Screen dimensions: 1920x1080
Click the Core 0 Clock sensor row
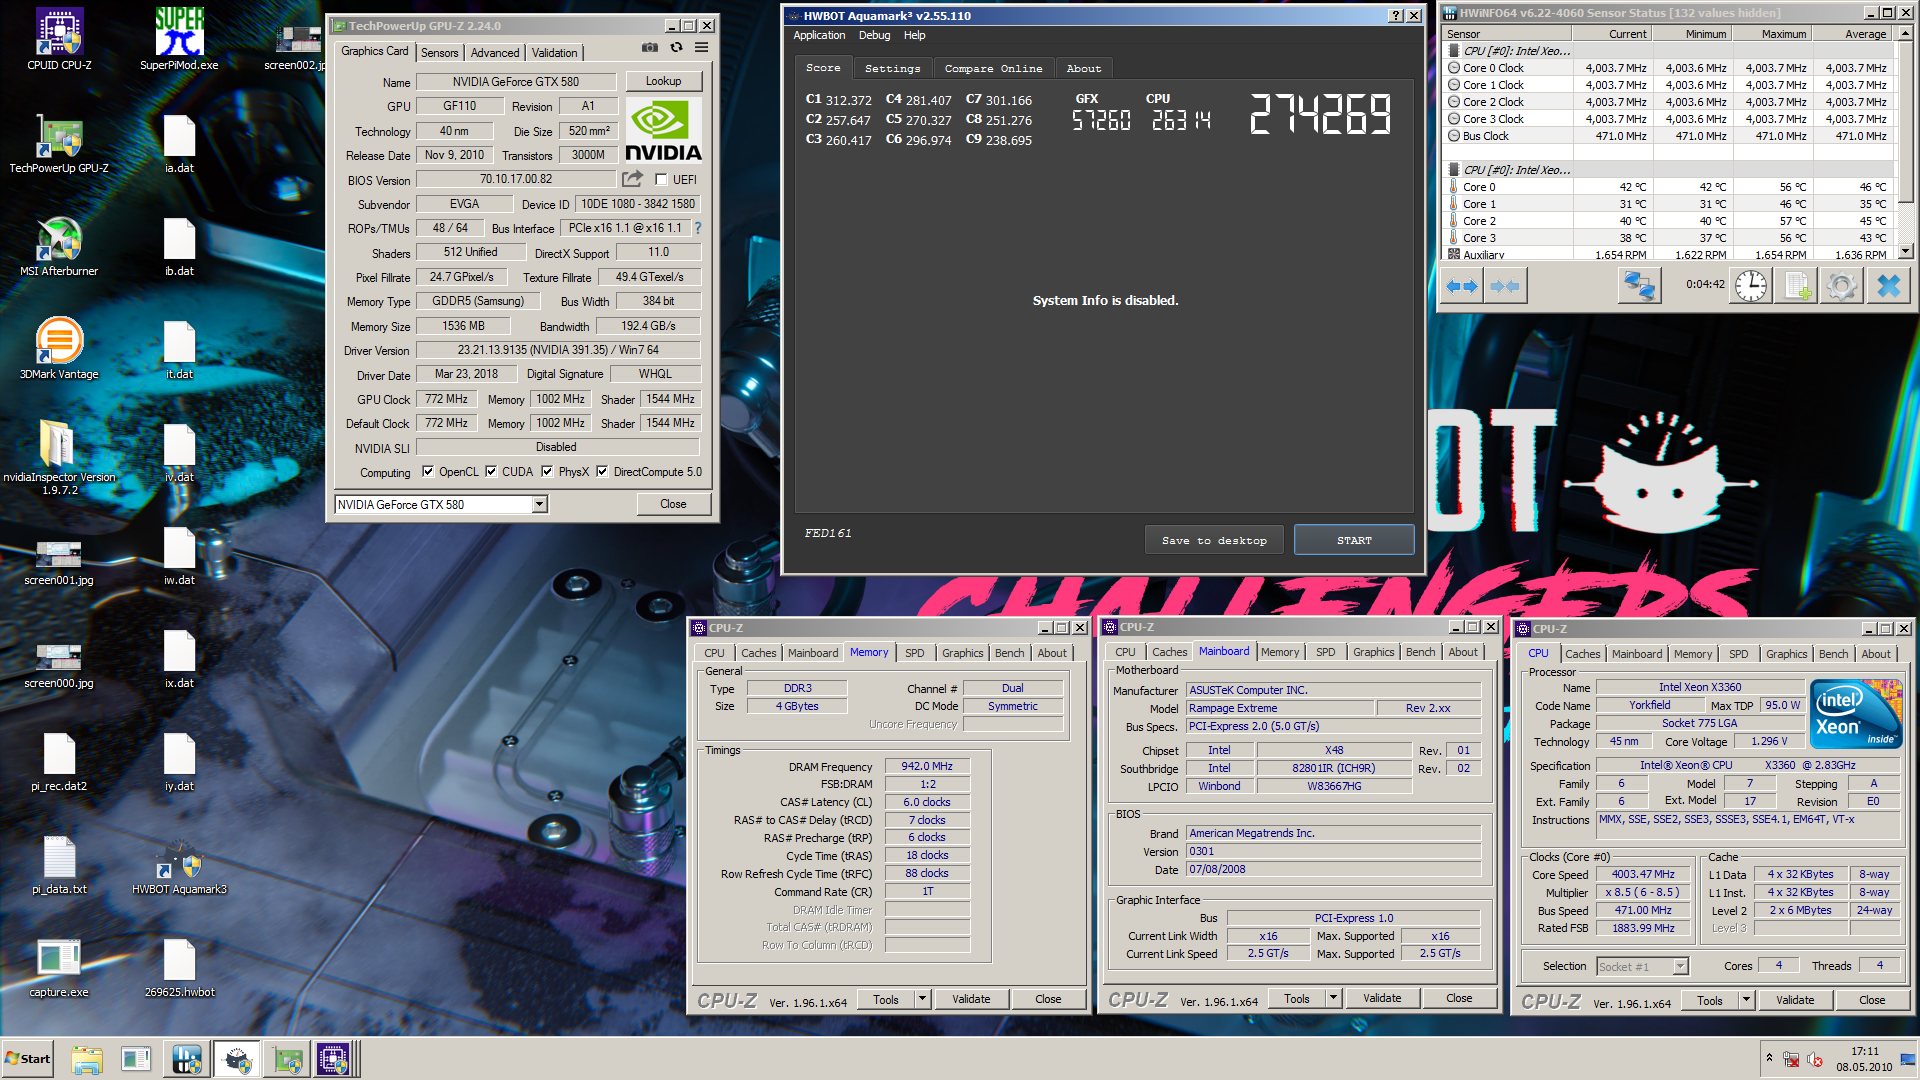tap(1668, 68)
